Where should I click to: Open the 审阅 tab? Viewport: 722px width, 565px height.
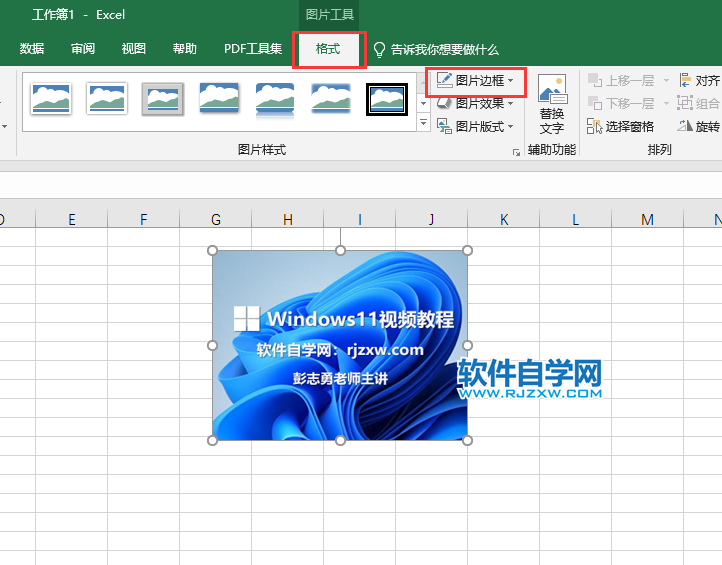(x=83, y=49)
